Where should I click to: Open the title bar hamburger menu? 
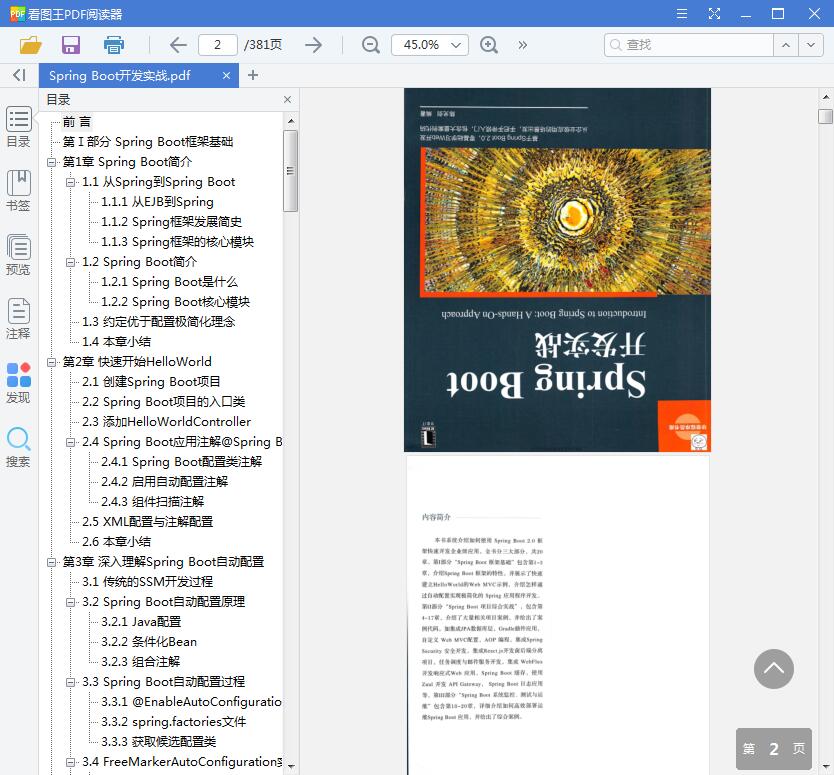point(682,13)
